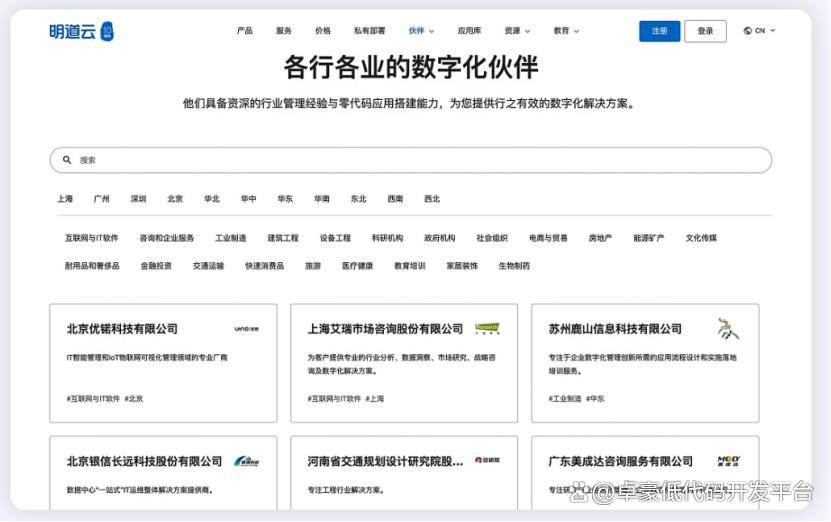Image resolution: width=831 pixels, height=522 pixels.
Task: Filter by region 上海
Action: pos(65,199)
